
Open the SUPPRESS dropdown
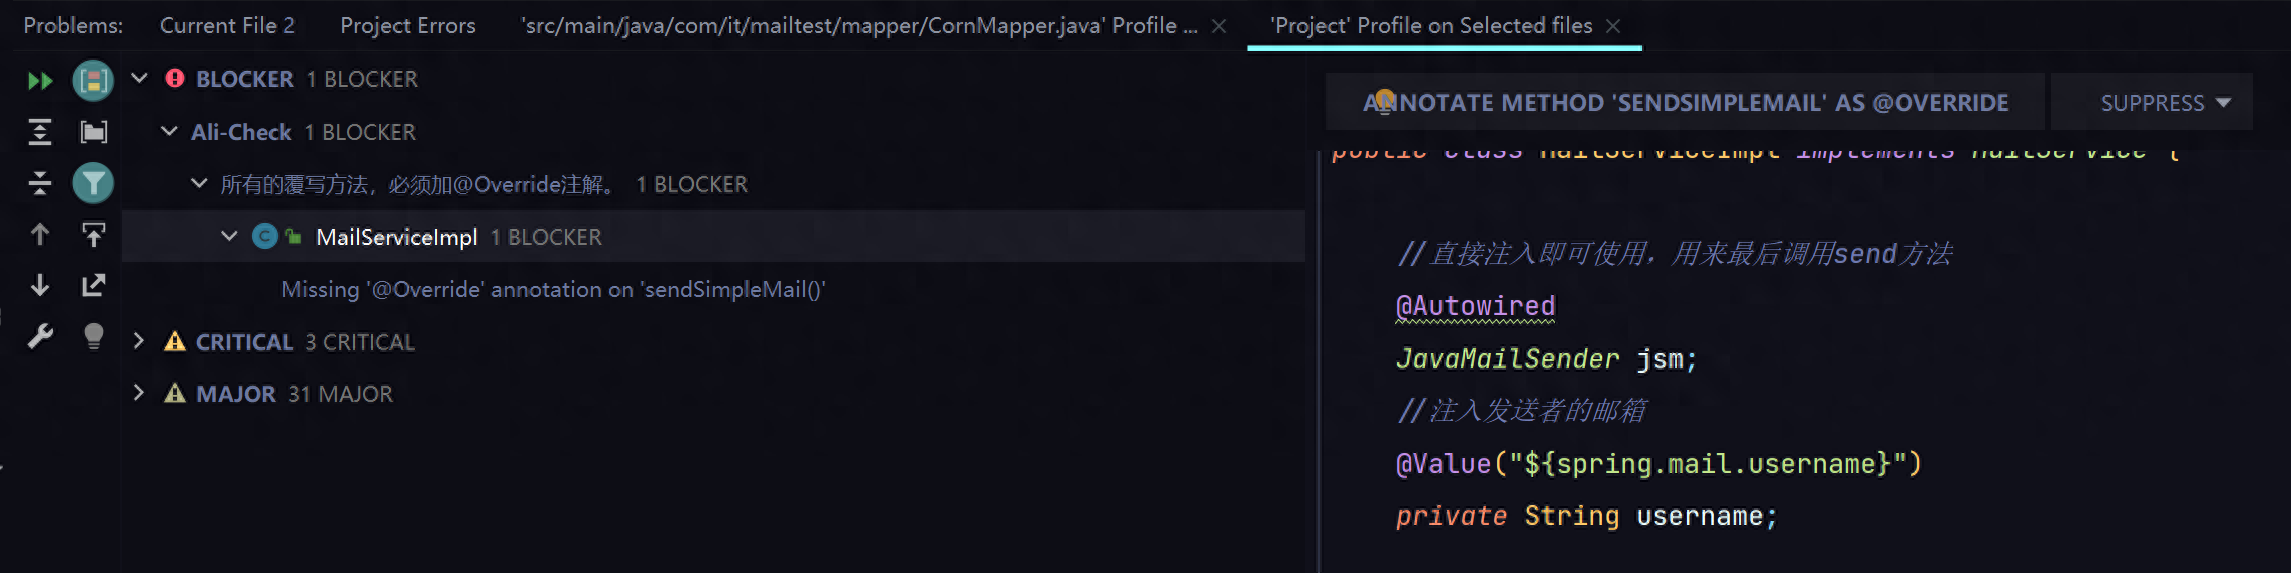2152,102
